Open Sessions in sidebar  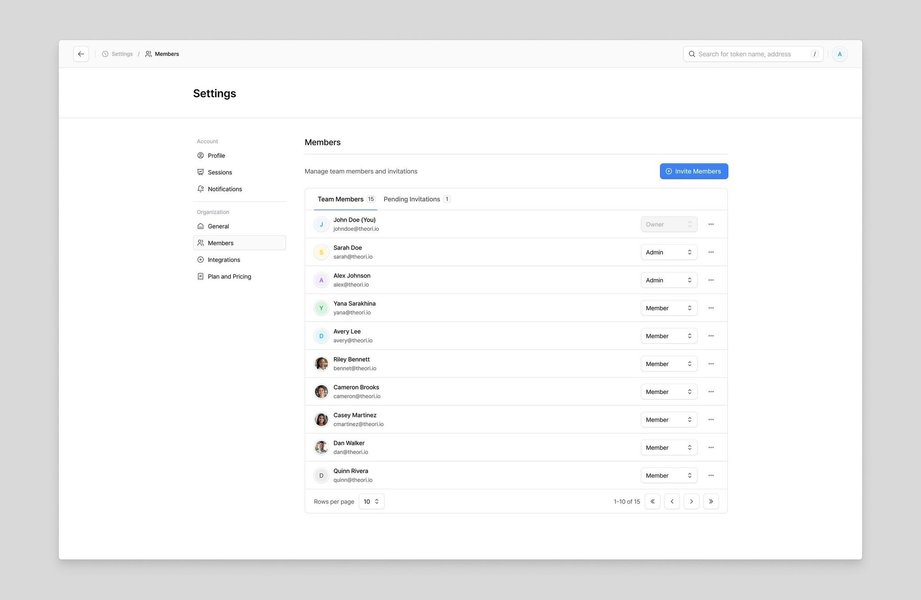click(240, 172)
